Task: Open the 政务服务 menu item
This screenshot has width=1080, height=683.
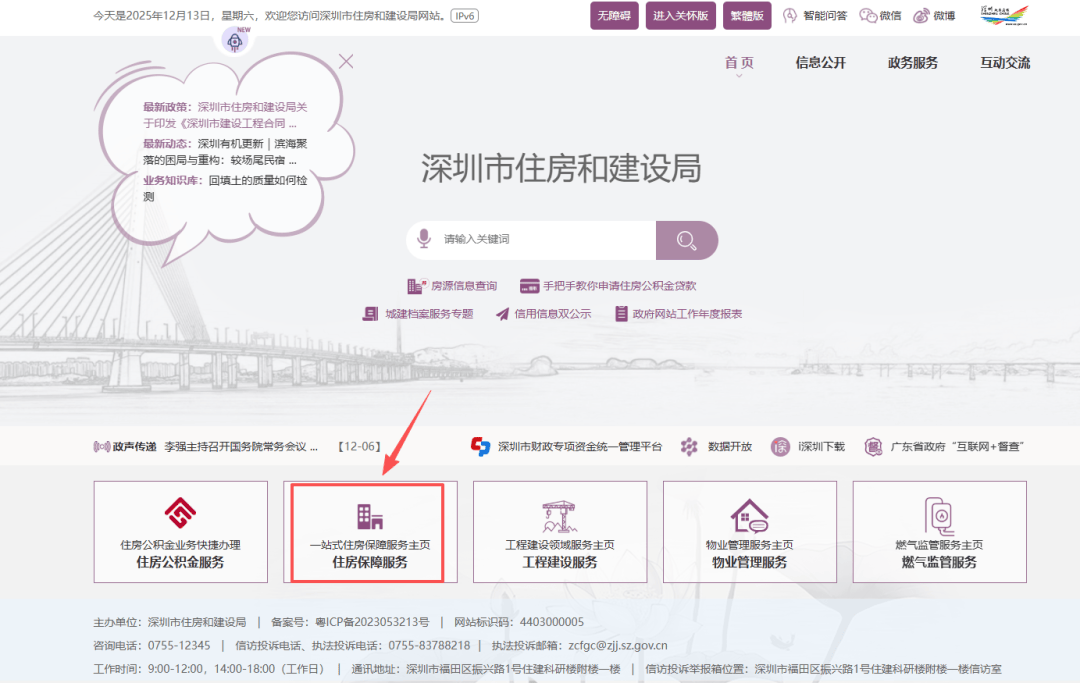Action: coord(912,62)
